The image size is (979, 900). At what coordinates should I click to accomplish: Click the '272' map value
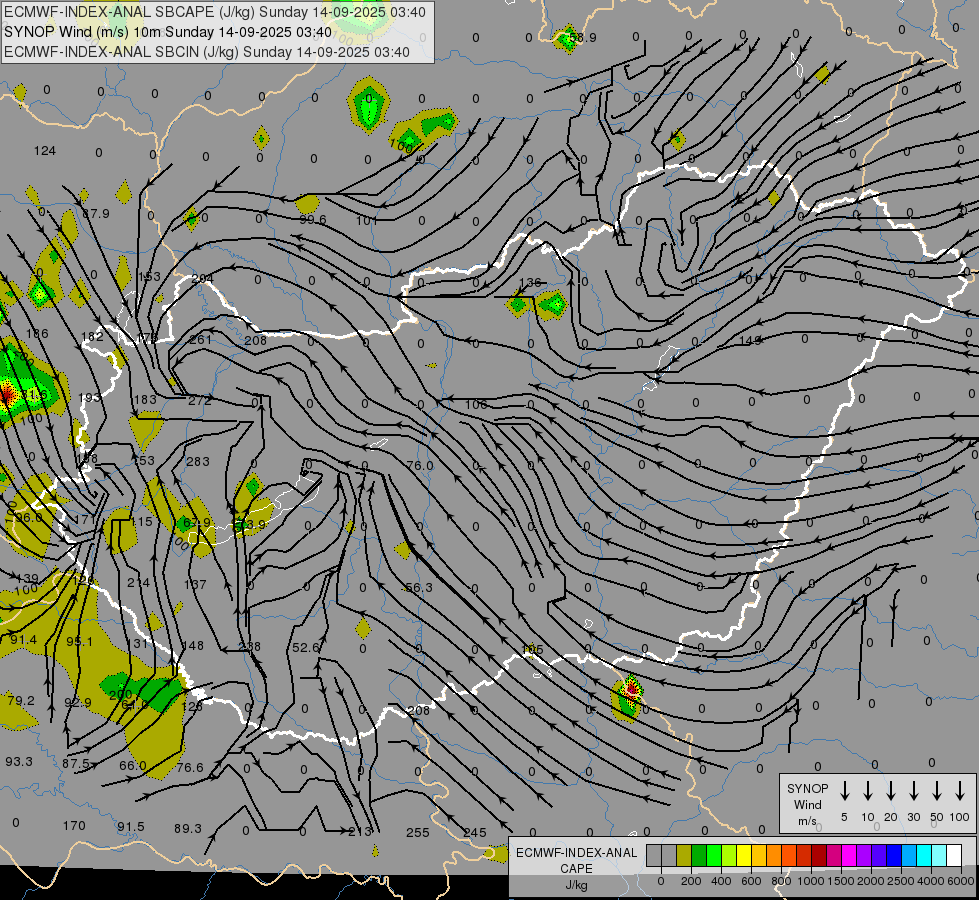[x=200, y=400]
